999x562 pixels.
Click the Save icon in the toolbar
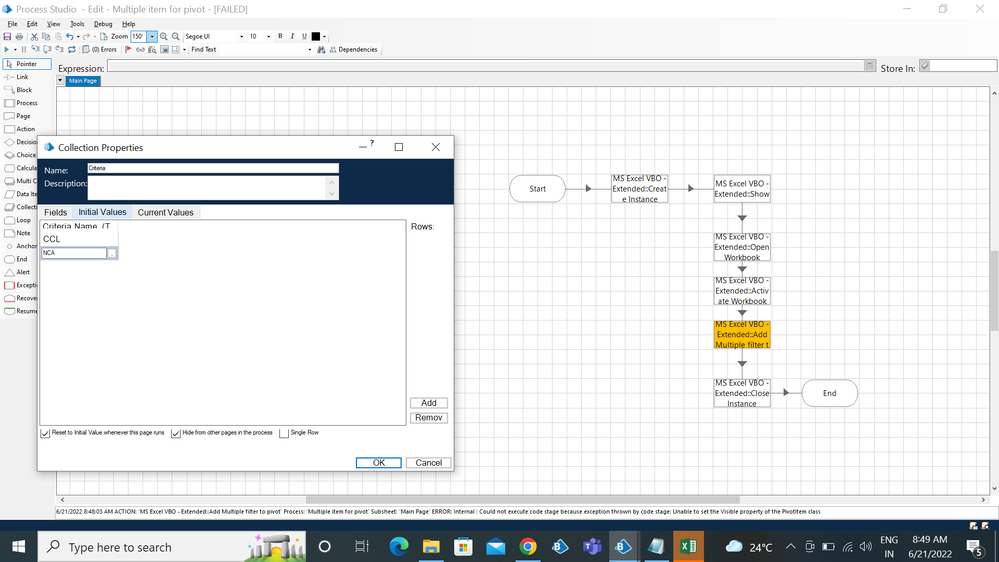(7, 37)
